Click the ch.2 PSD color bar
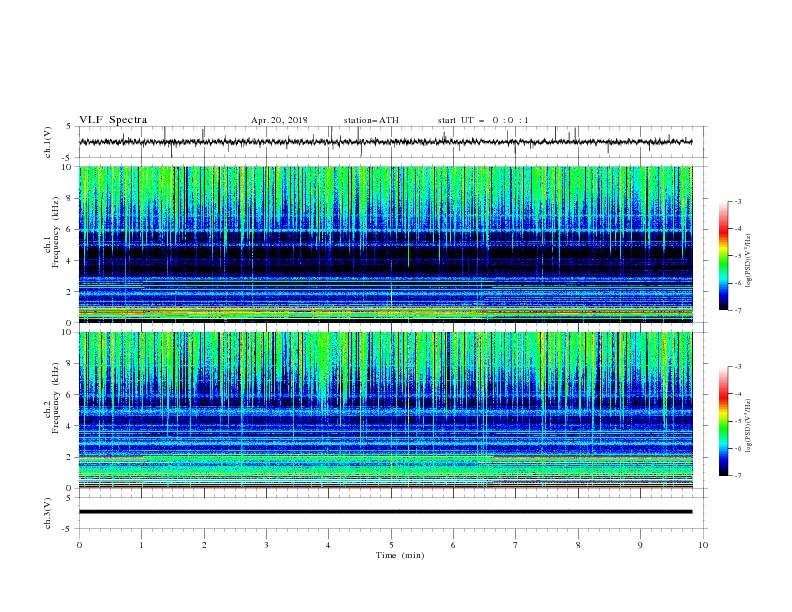The height and width of the screenshot is (612, 792). pyautogui.click(x=724, y=421)
